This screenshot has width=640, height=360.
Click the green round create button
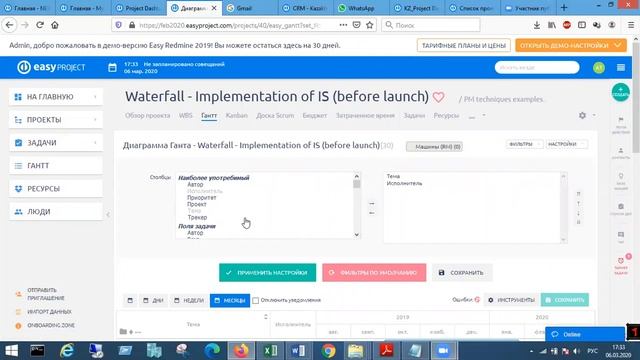[620, 92]
